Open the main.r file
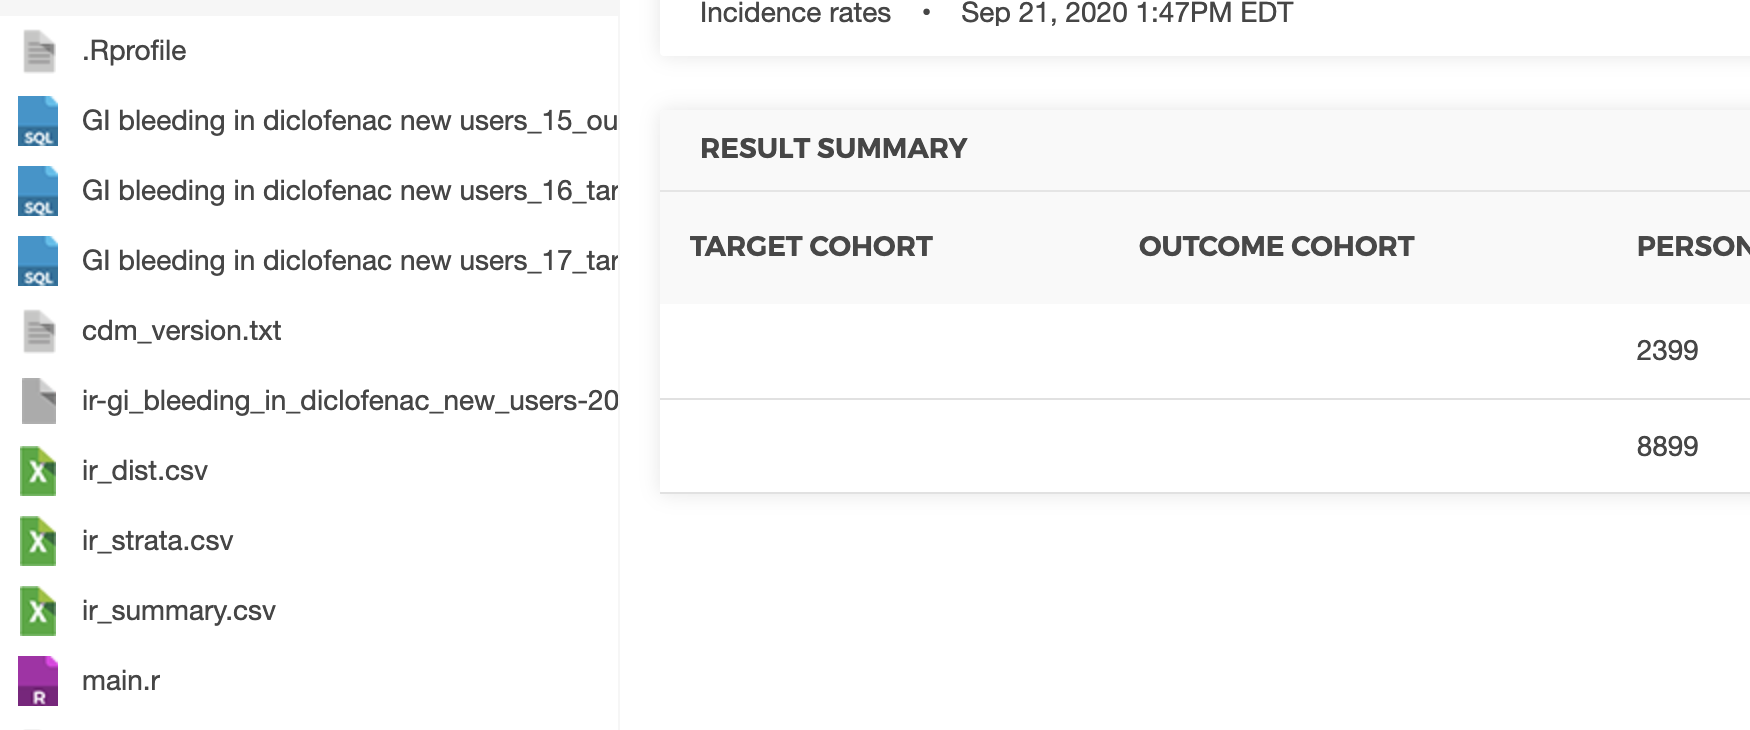This screenshot has height=730, width=1750. tap(119, 681)
